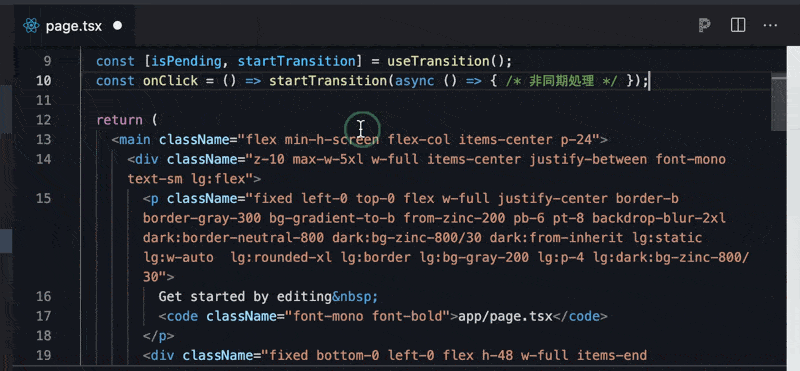This screenshot has height=371, width=800.
Task: Click the p tag name on line 15
Action: pyautogui.click(x=155, y=199)
